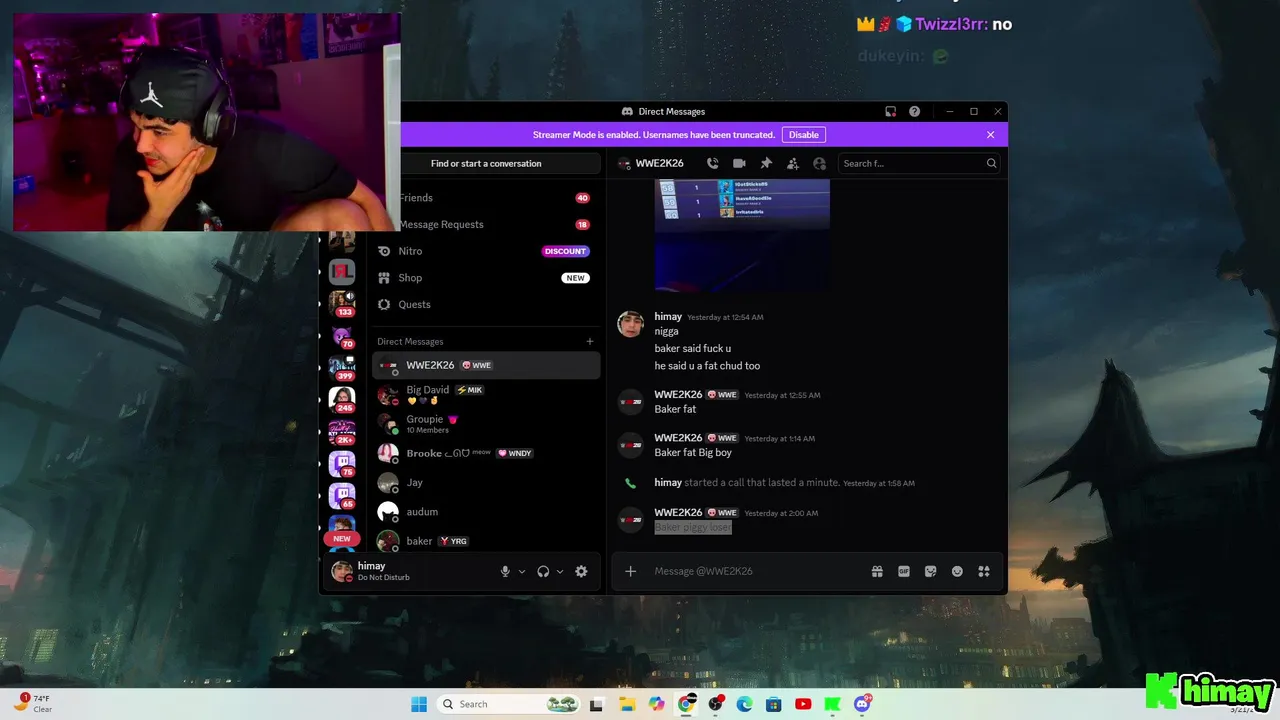This screenshot has width=1280, height=720.
Task: Deafen with the headphones icon
Action: [543, 571]
